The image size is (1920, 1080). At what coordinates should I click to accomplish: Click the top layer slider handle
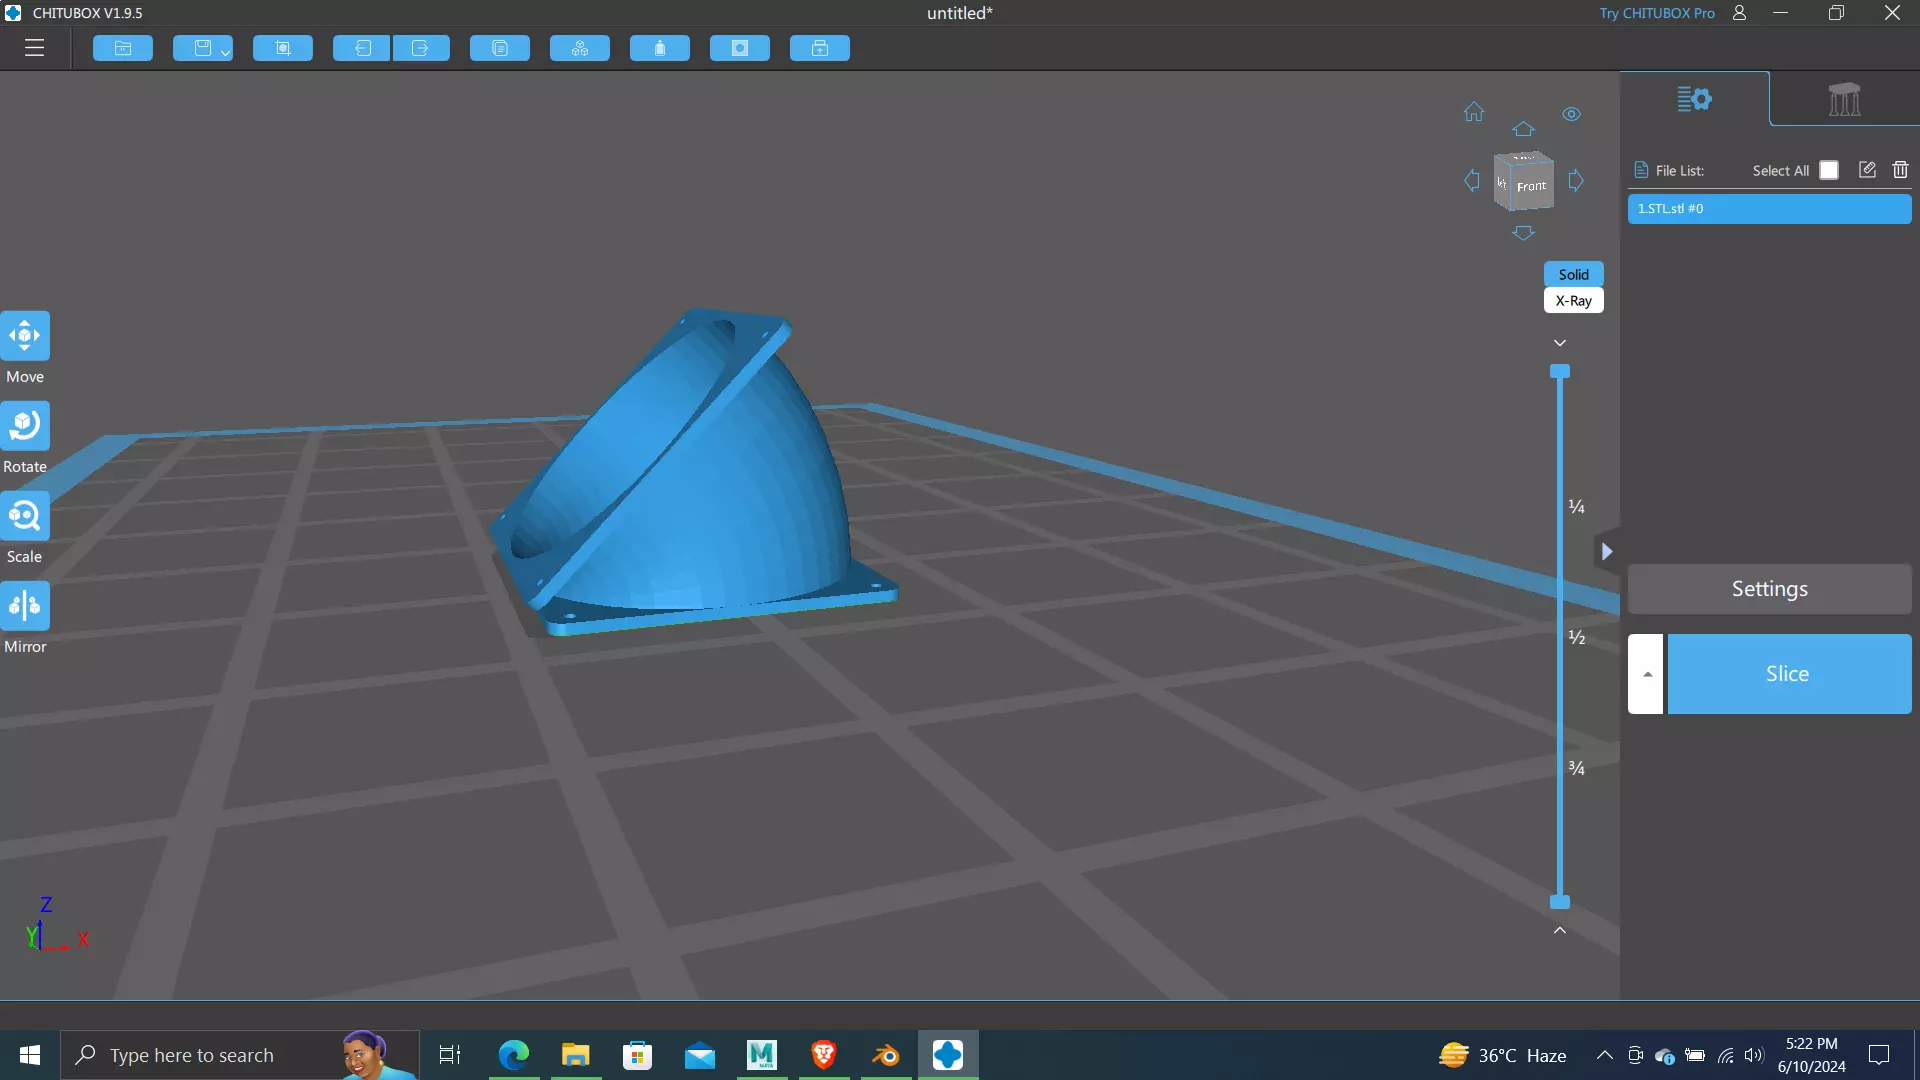coord(1560,372)
